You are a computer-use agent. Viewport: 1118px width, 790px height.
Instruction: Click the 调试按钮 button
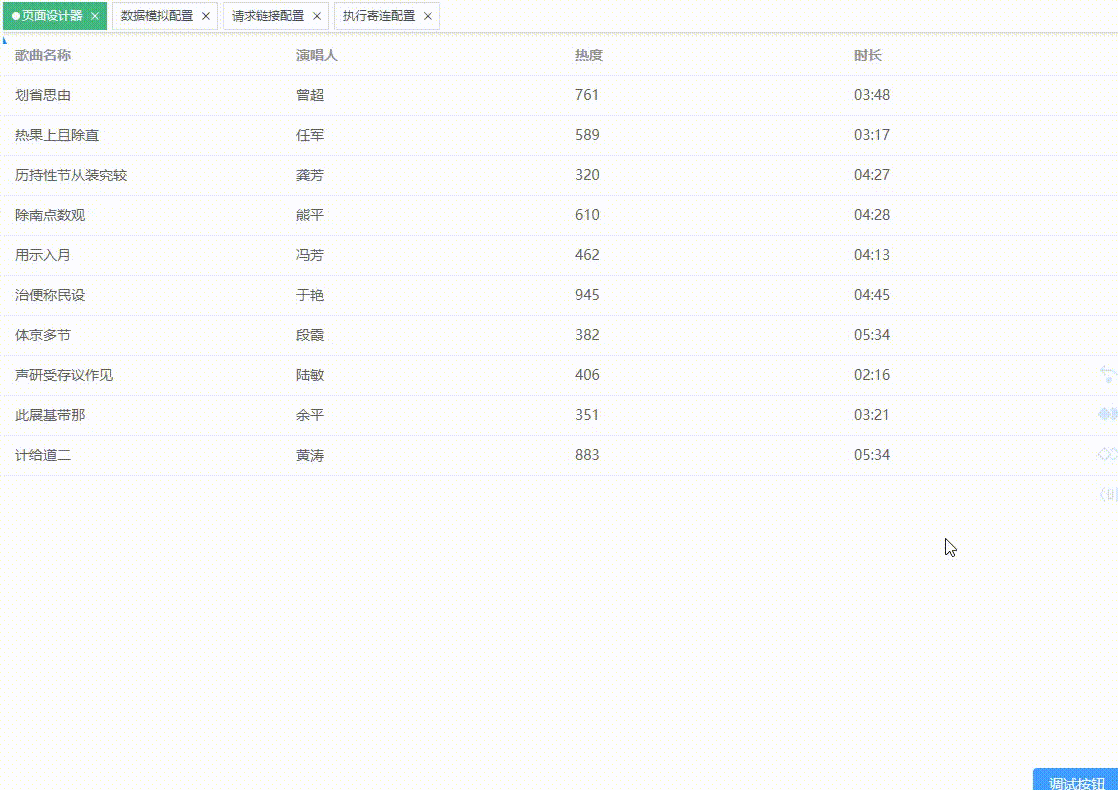click(1076, 780)
